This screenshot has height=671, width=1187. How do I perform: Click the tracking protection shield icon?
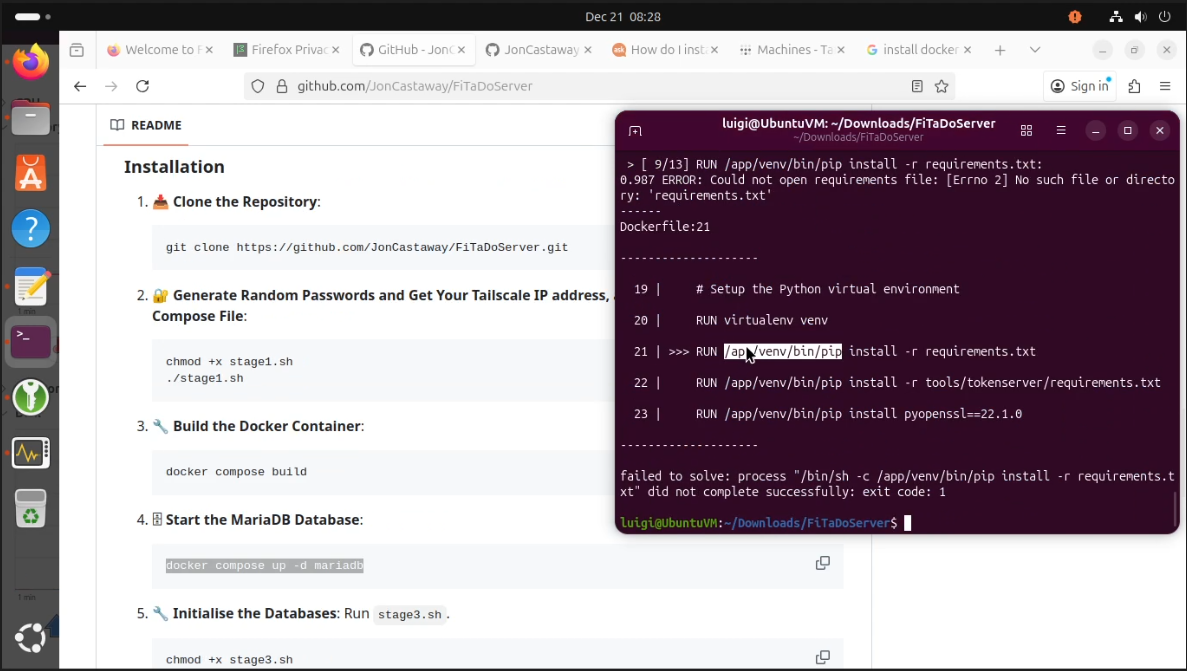(258, 86)
